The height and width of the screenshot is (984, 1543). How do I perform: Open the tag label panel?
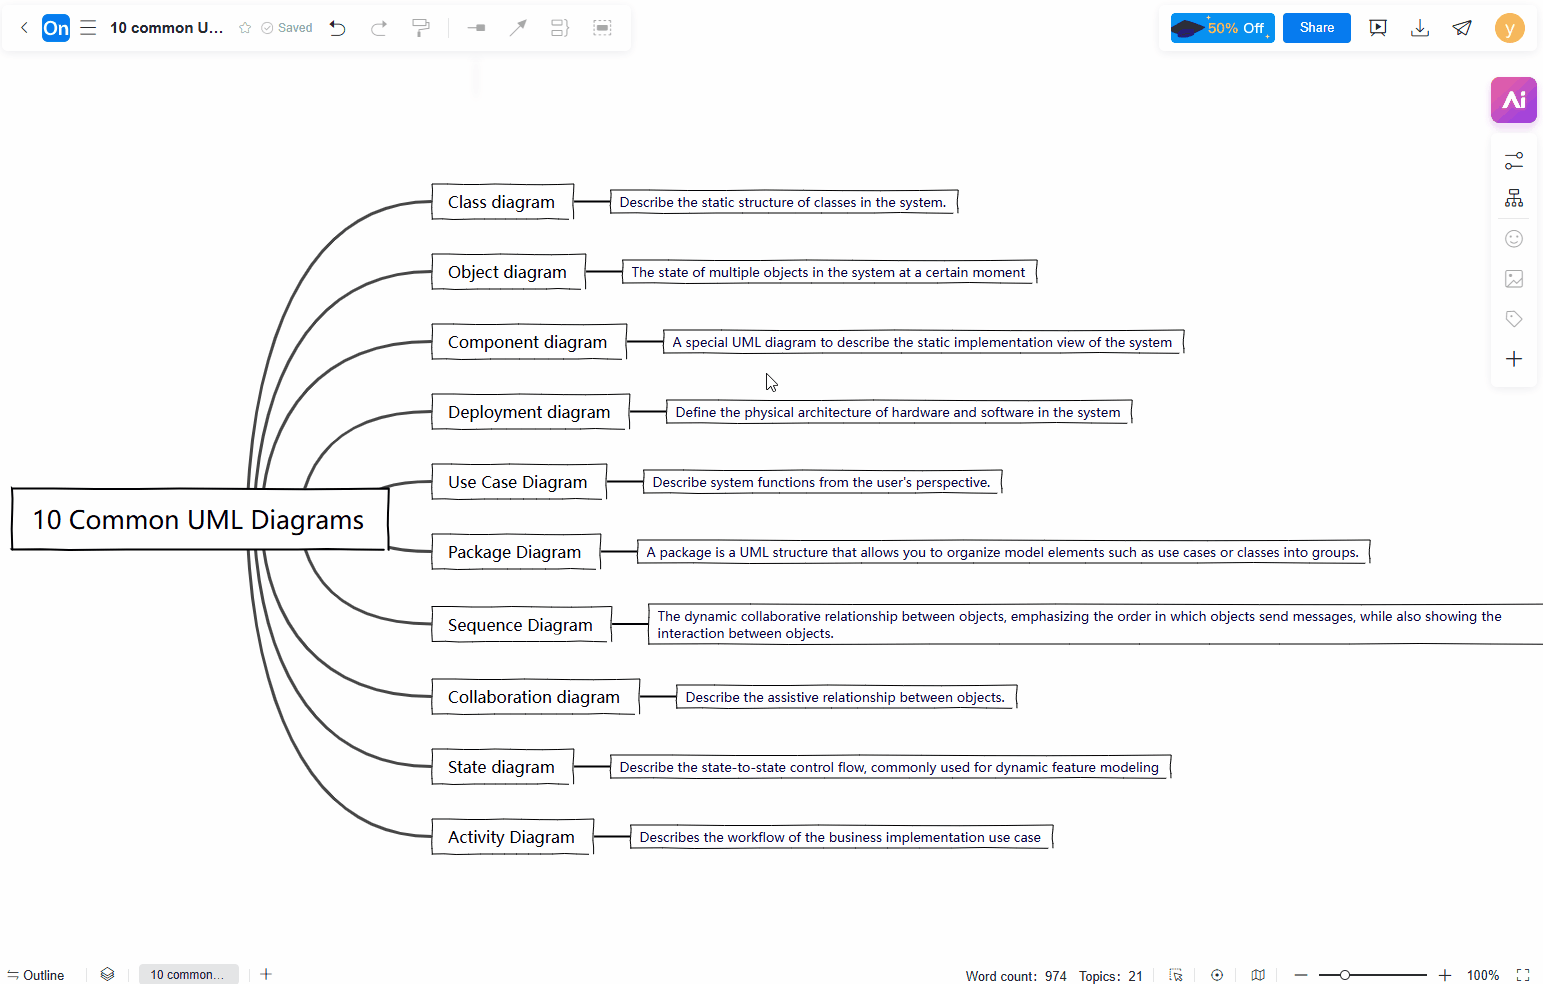pyautogui.click(x=1514, y=319)
